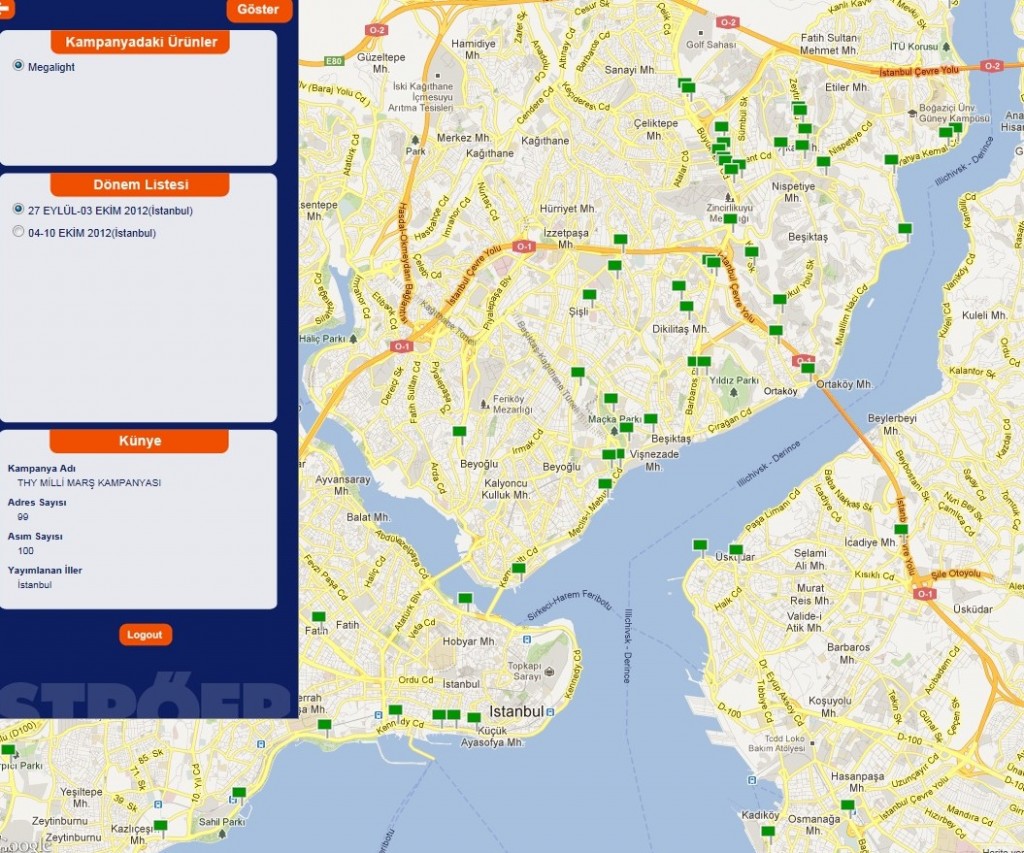Viewport: 1024px width, 853px height.
Task: Open the green billboard marker near Fatih
Action: [319, 617]
